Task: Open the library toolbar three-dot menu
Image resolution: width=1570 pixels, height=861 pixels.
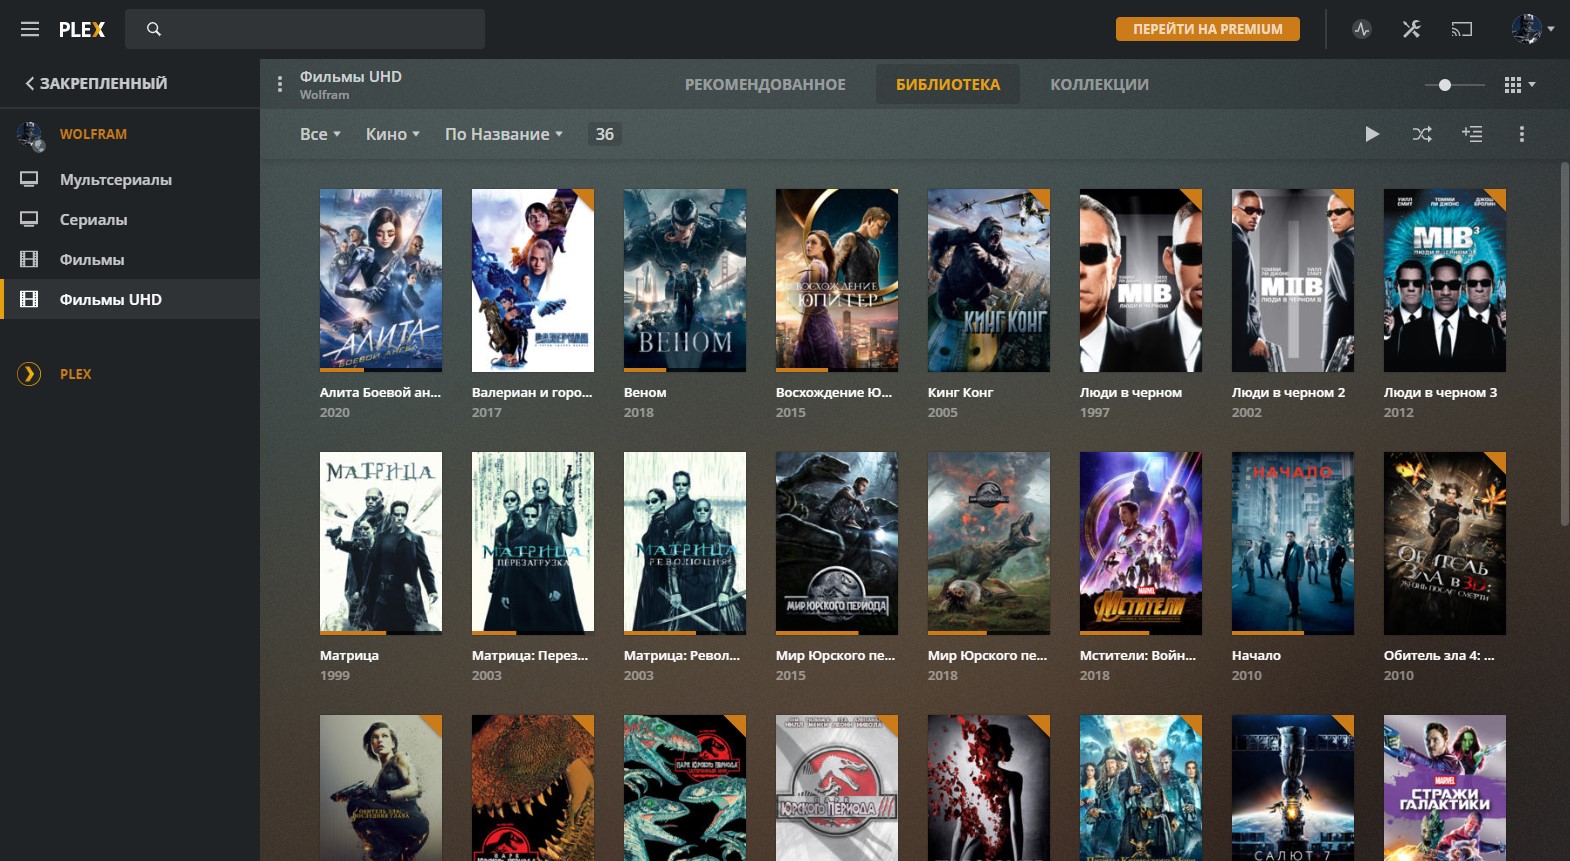Action: point(1521,134)
